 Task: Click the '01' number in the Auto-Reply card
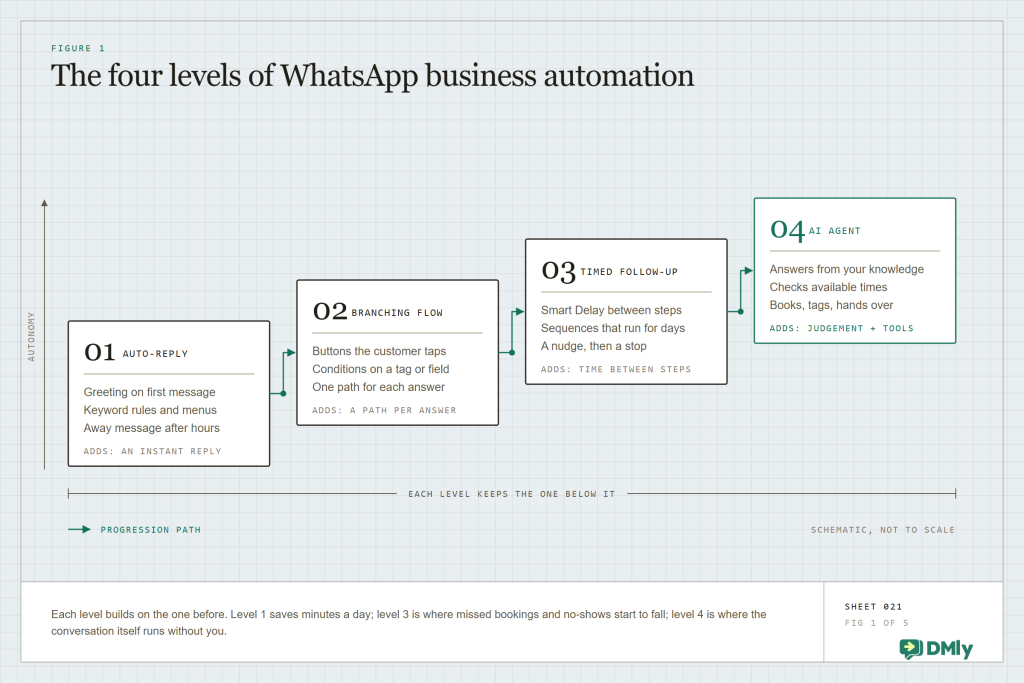click(x=99, y=353)
